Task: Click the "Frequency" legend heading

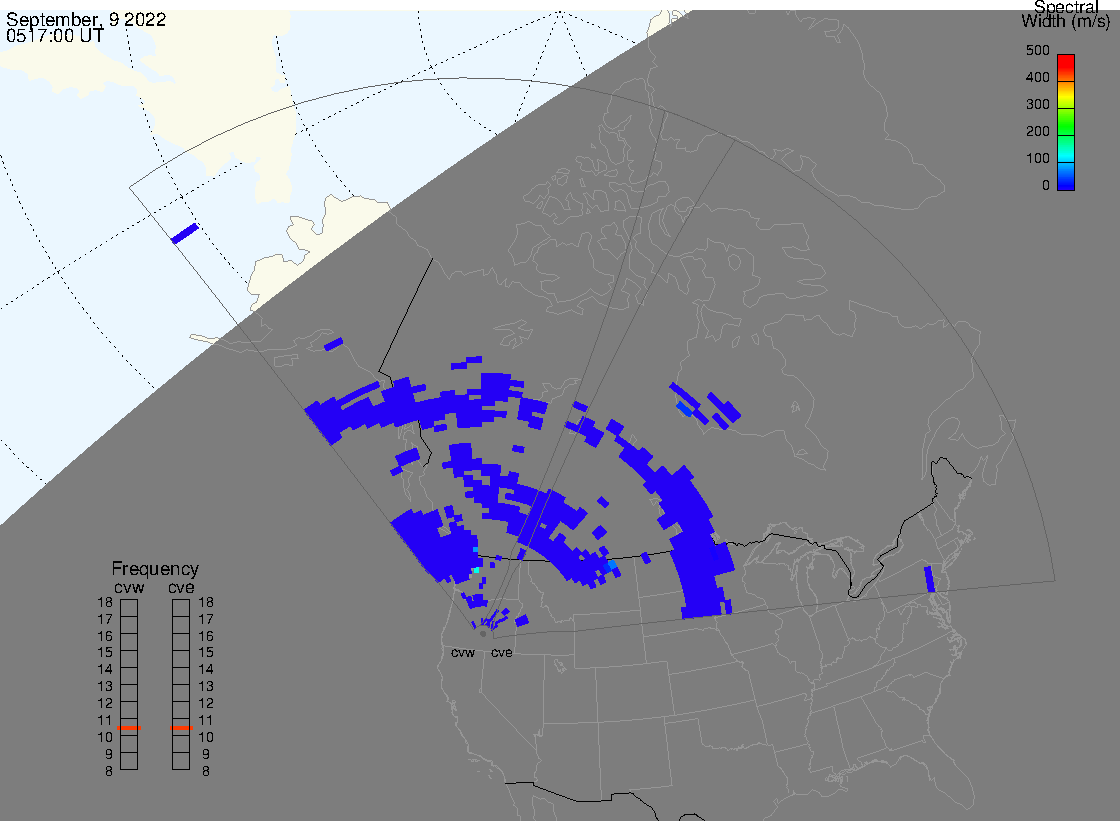Action: pos(155,569)
